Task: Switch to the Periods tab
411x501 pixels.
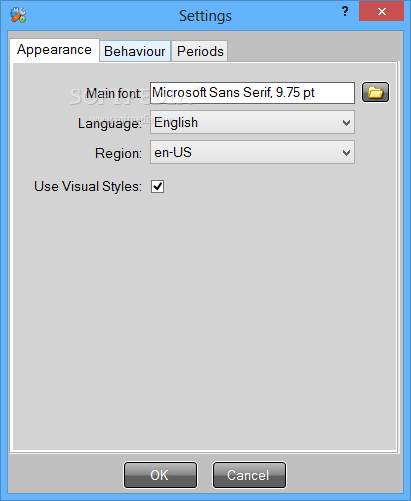Action: pos(200,51)
